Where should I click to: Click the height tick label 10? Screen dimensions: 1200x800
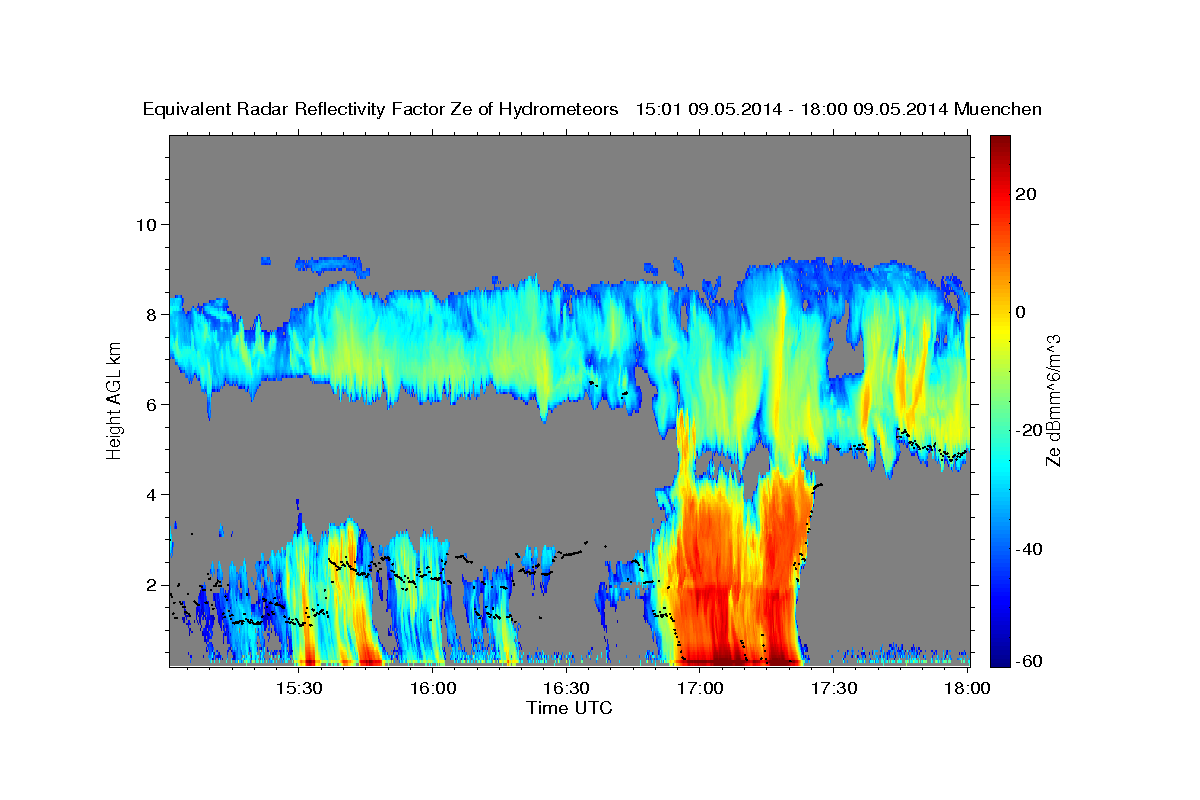(x=146, y=224)
